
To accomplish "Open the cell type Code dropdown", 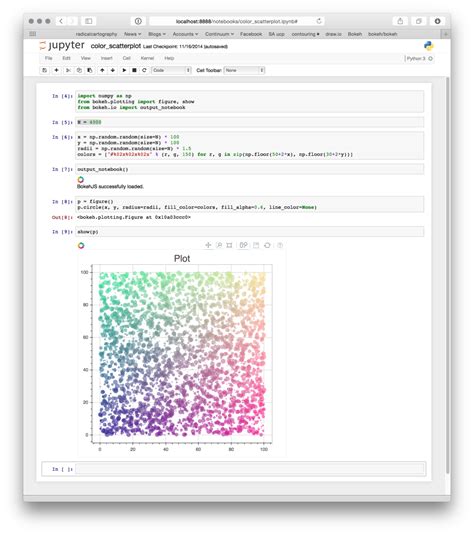I will (x=171, y=70).
